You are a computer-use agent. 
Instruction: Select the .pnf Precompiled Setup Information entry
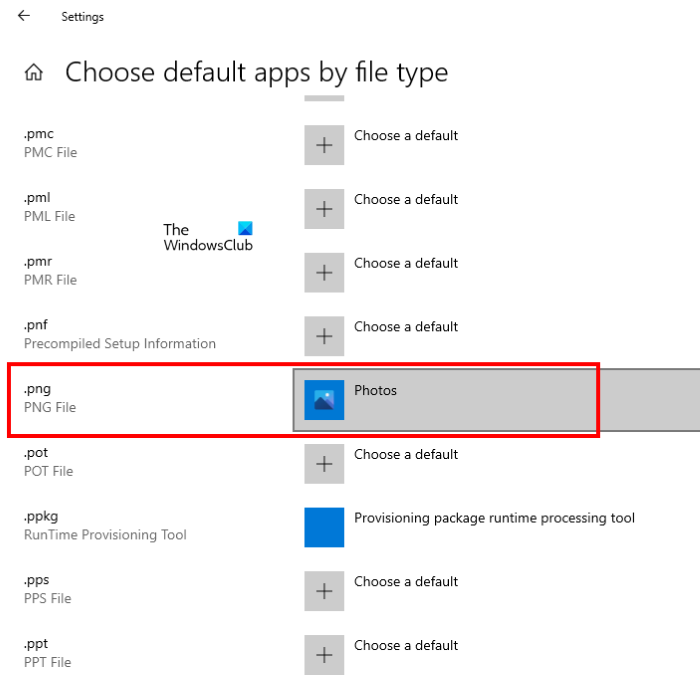[x=119, y=335]
